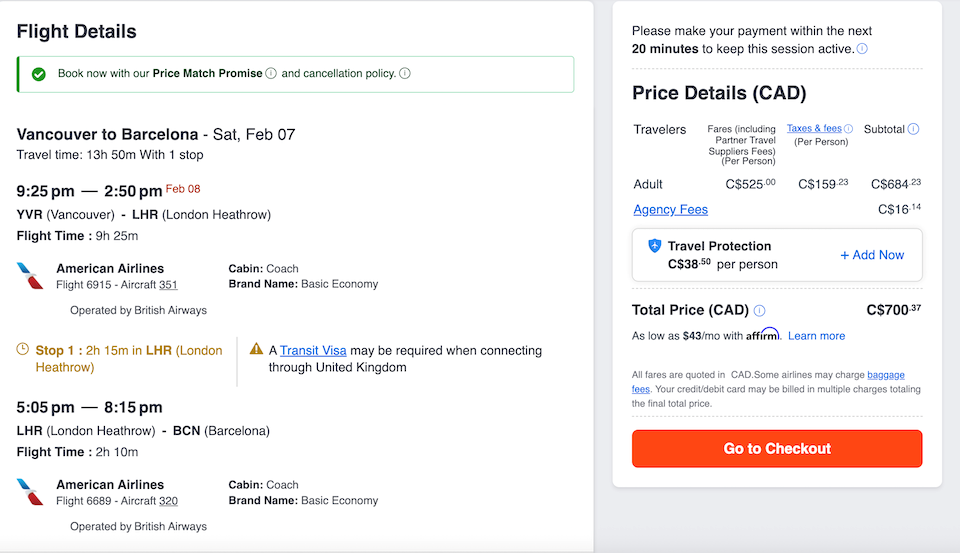Viewport: 960px width, 553px height.
Task: Open the Transit Visa link
Action: click(x=313, y=350)
